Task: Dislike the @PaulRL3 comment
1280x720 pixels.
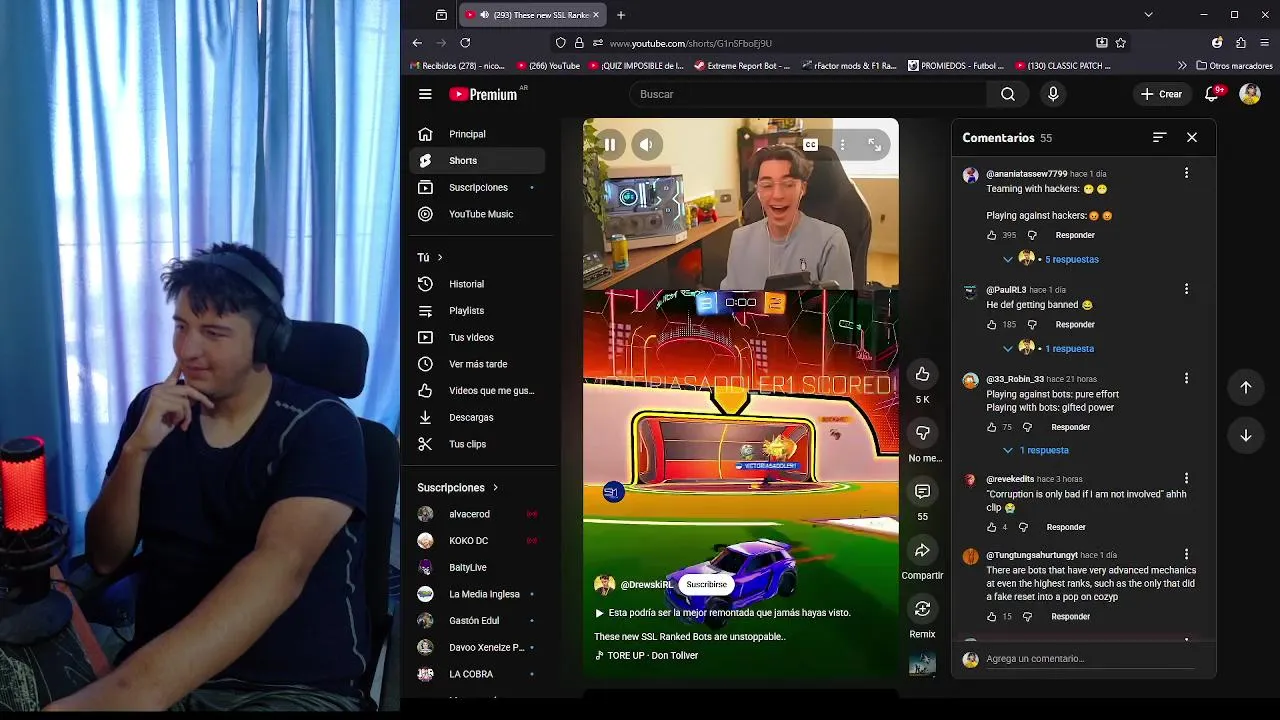Action: 1032,324
